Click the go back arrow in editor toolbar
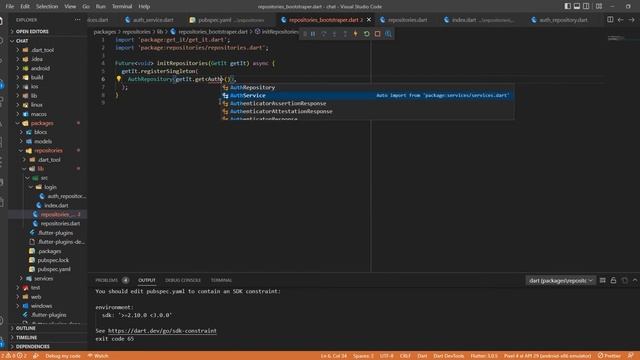 coord(620,20)
